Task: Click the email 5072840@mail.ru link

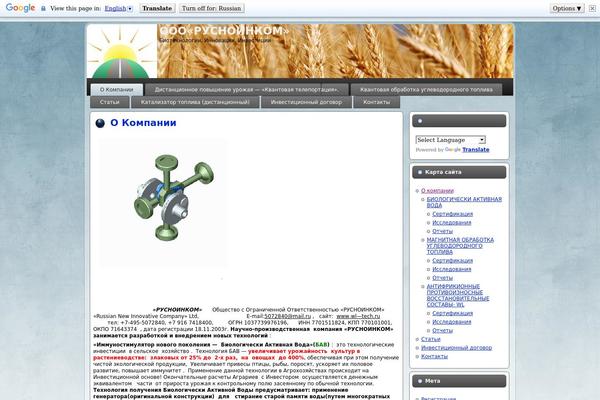Action: pos(287,316)
